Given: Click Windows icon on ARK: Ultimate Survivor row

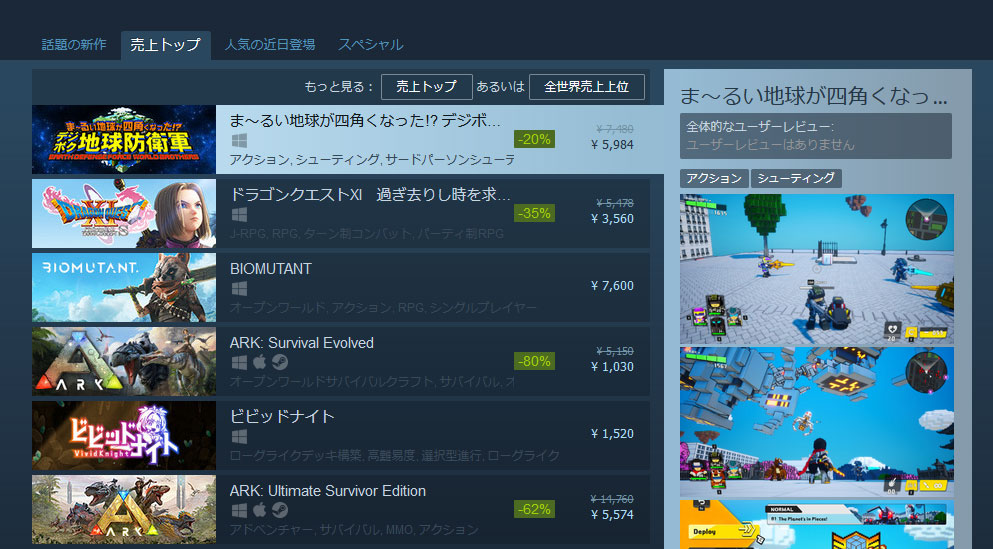Looking at the screenshot, I should click(x=239, y=511).
